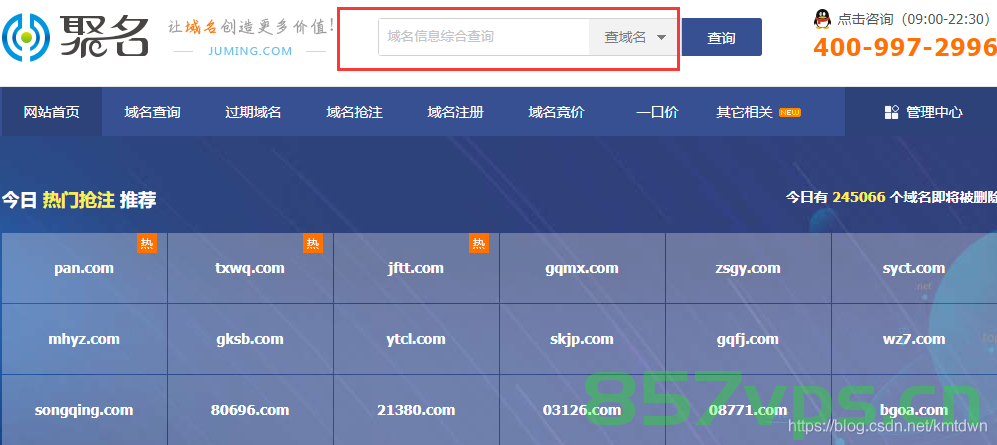Open the 域名注册 nav menu
997x445 pixels.
pyautogui.click(x=455, y=113)
